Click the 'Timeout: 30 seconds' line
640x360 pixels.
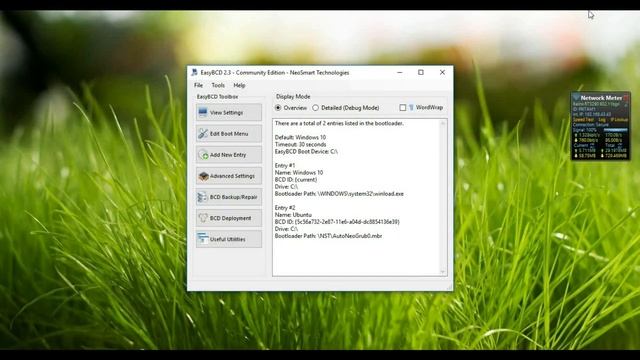click(300, 144)
